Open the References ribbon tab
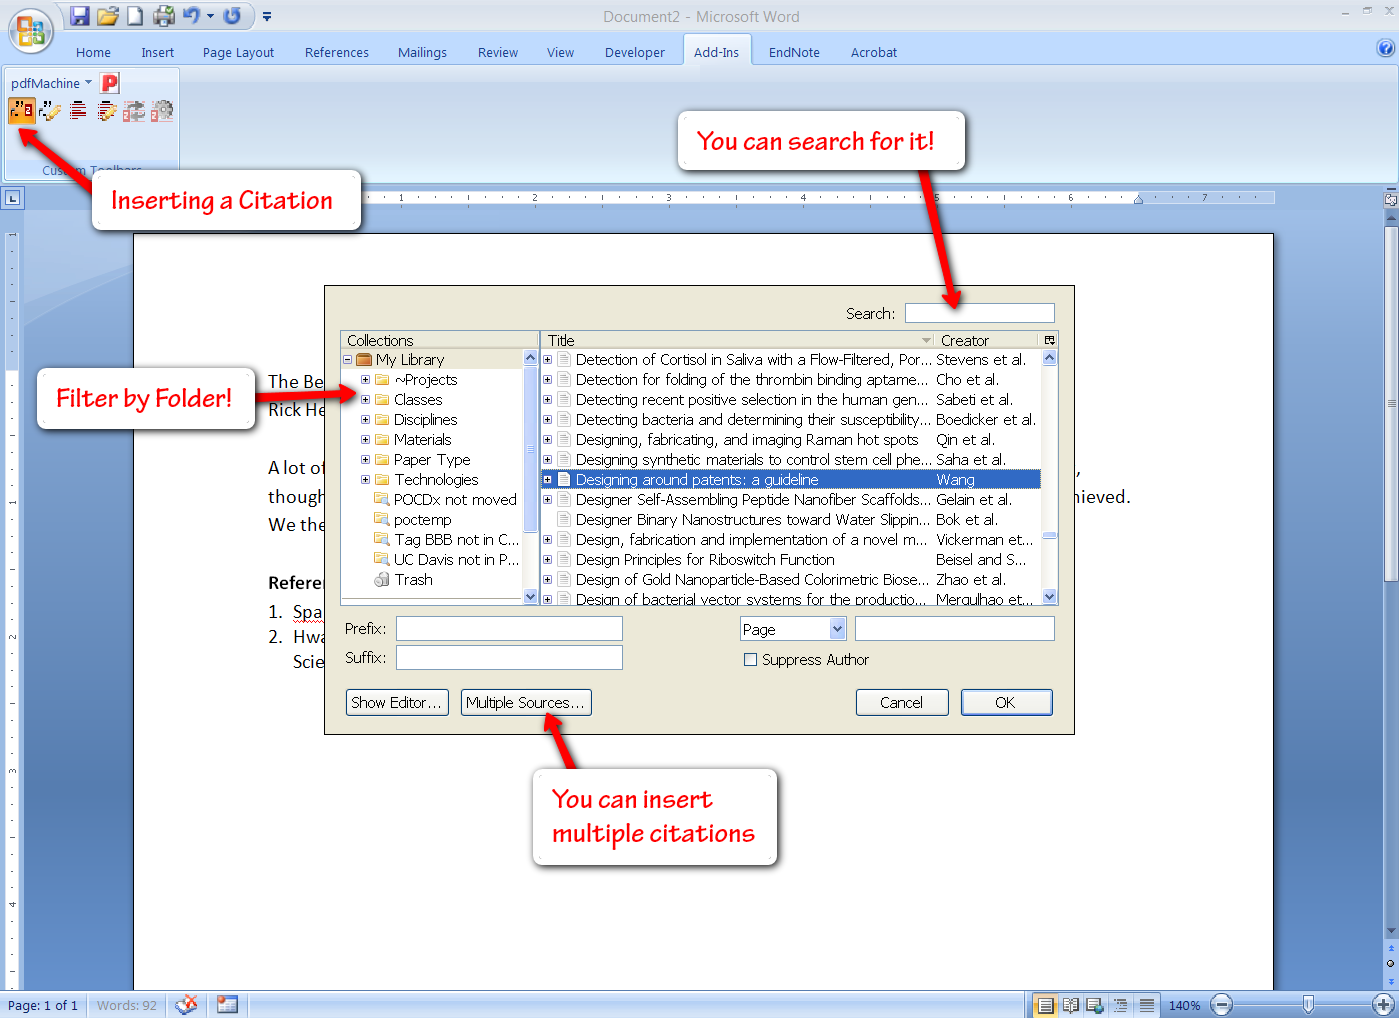 (x=336, y=51)
